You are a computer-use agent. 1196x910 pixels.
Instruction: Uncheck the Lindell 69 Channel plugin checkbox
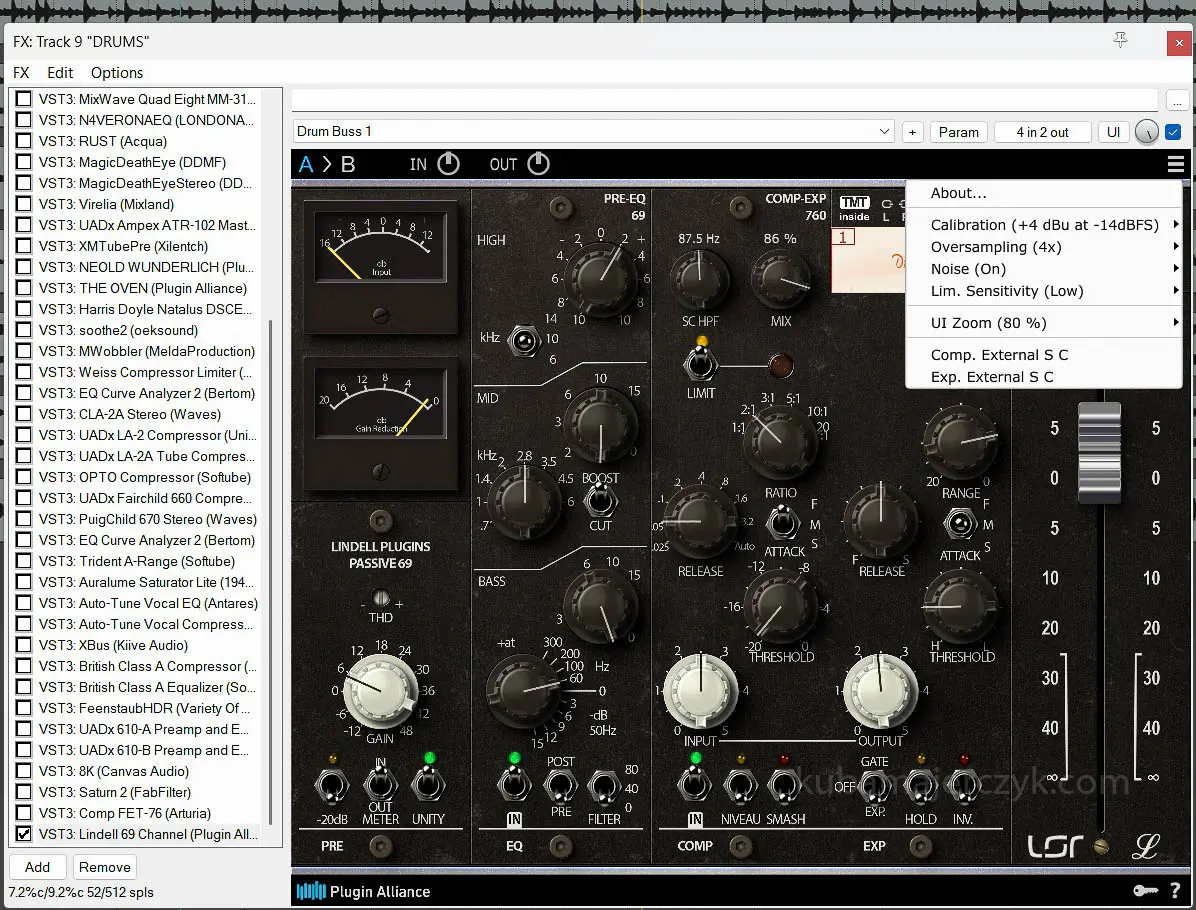click(x=22, y=834)
